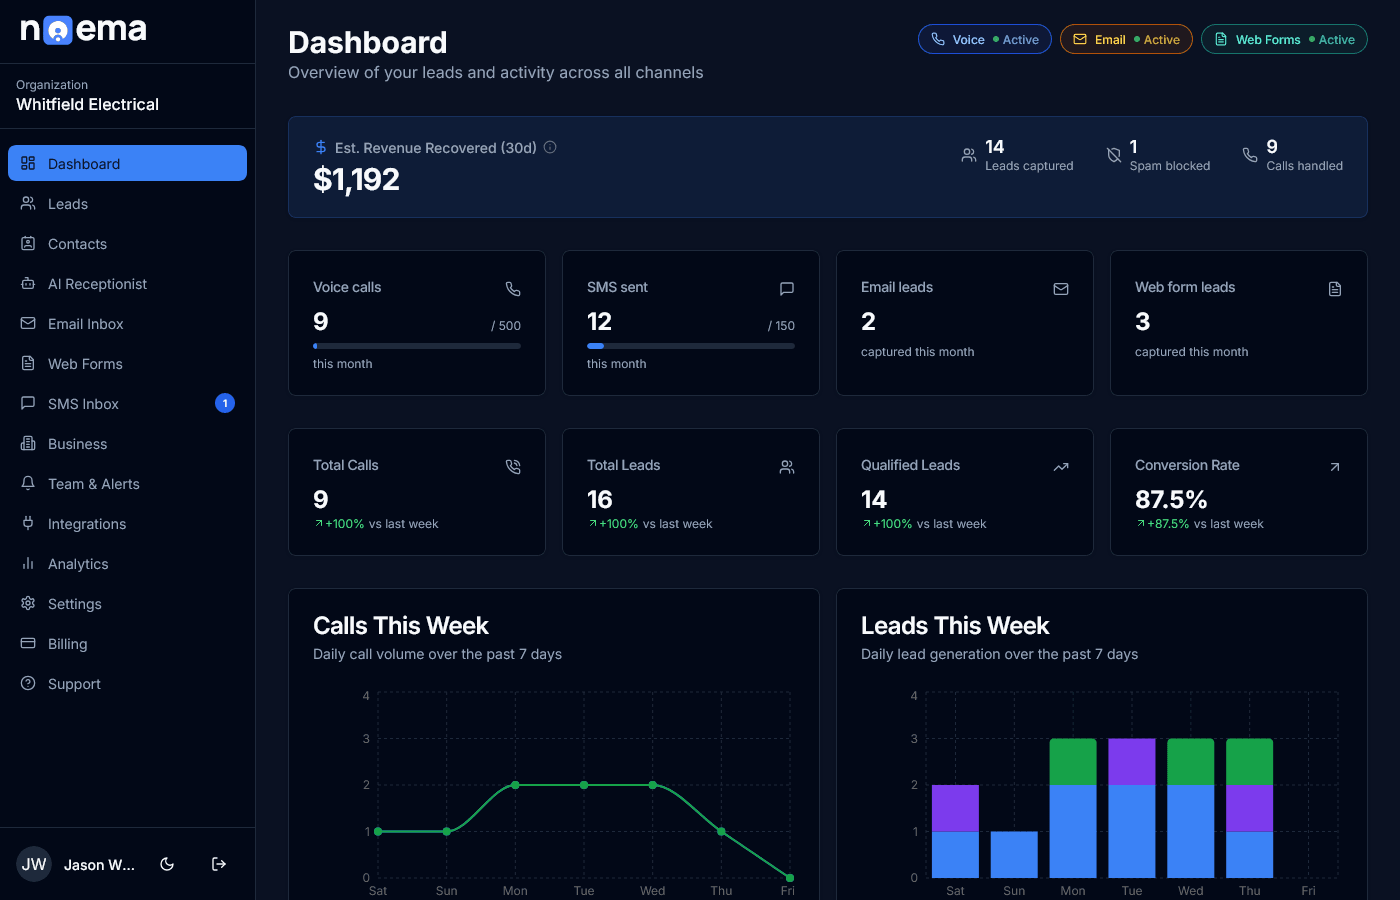Image resolution: width=1400 pixels, height=900 pixels.
Task: Open Web Forms in sidebar
Action: click(127, 363)
